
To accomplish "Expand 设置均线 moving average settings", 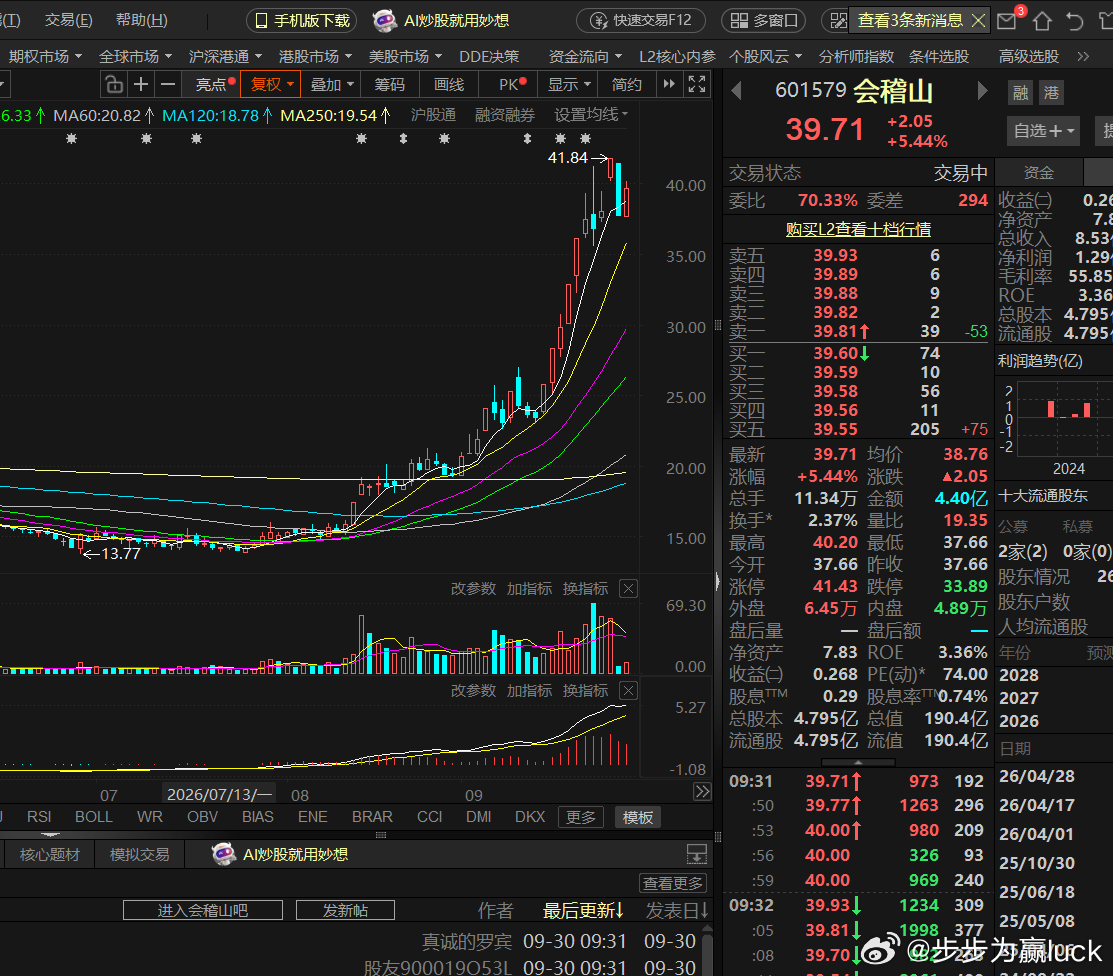I will point(591,115).
